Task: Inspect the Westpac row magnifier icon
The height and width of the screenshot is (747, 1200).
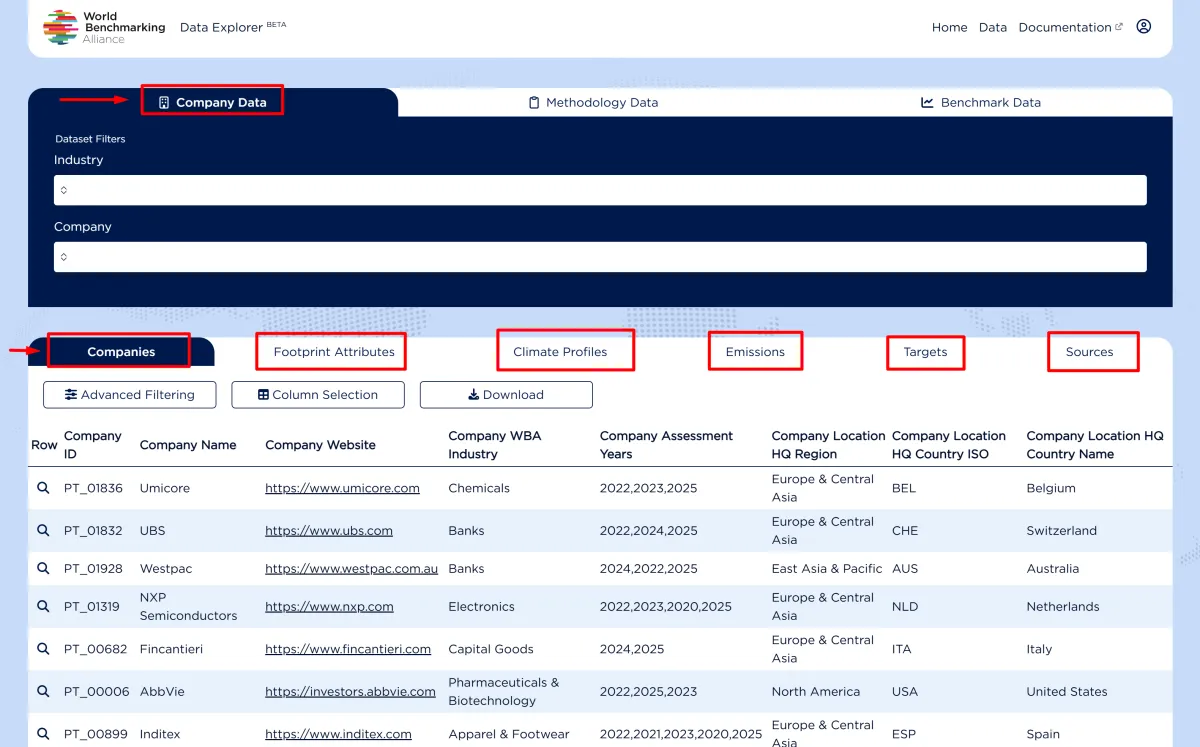Action: click(43, 568)
